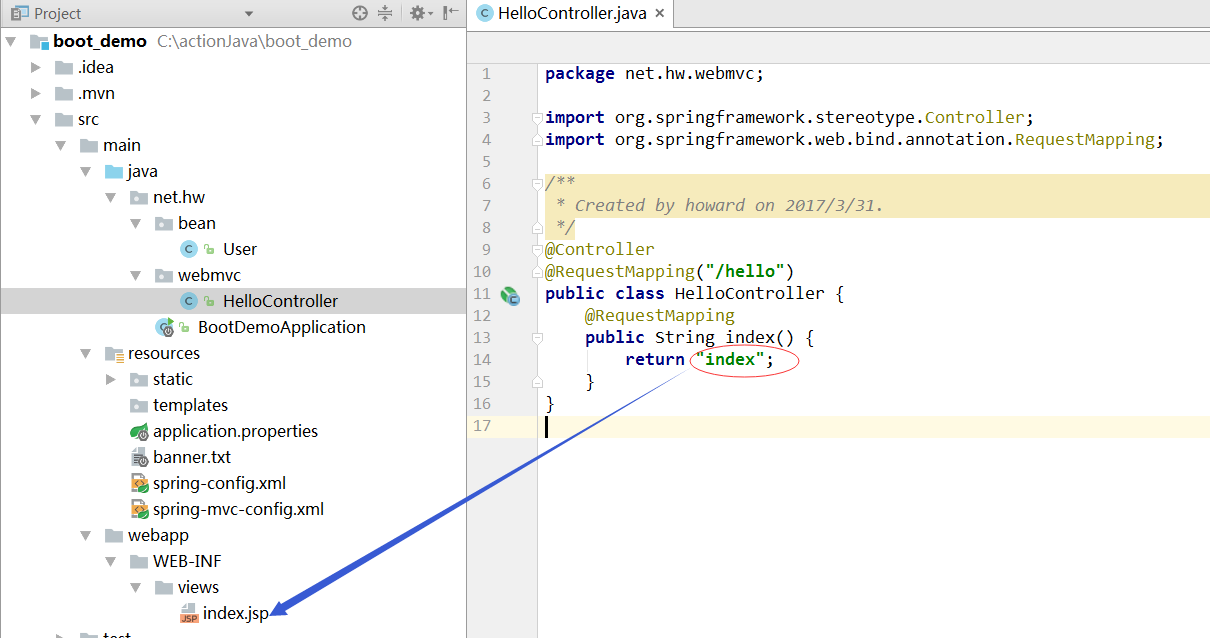
Task: Click the webapp folder icon
Action: [x=114, y=535]
